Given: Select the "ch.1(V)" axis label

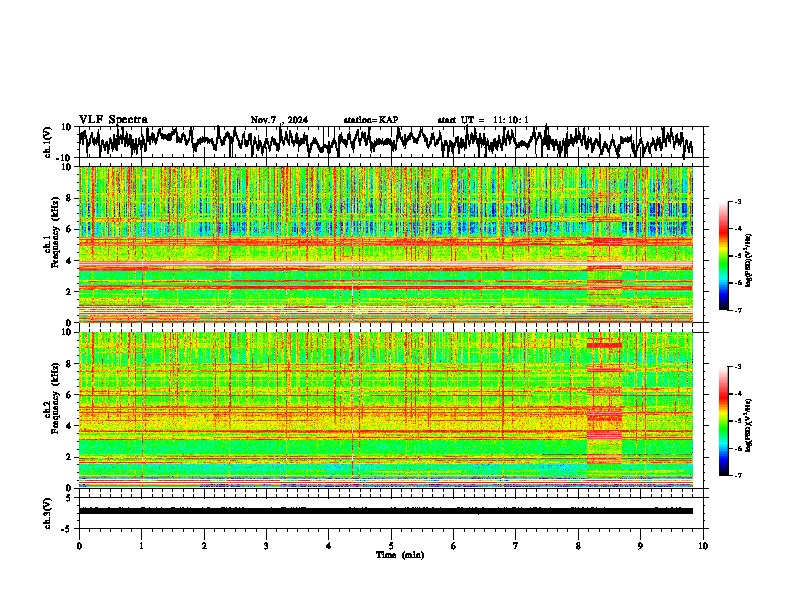Looking at the screenshot, I should tap(48, 142).
